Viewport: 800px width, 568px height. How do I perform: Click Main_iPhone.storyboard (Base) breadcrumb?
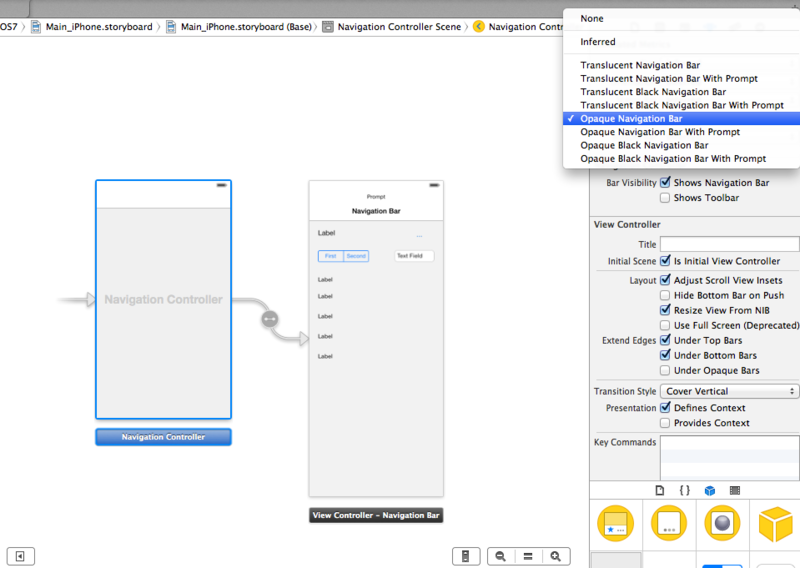click(246, 27)
